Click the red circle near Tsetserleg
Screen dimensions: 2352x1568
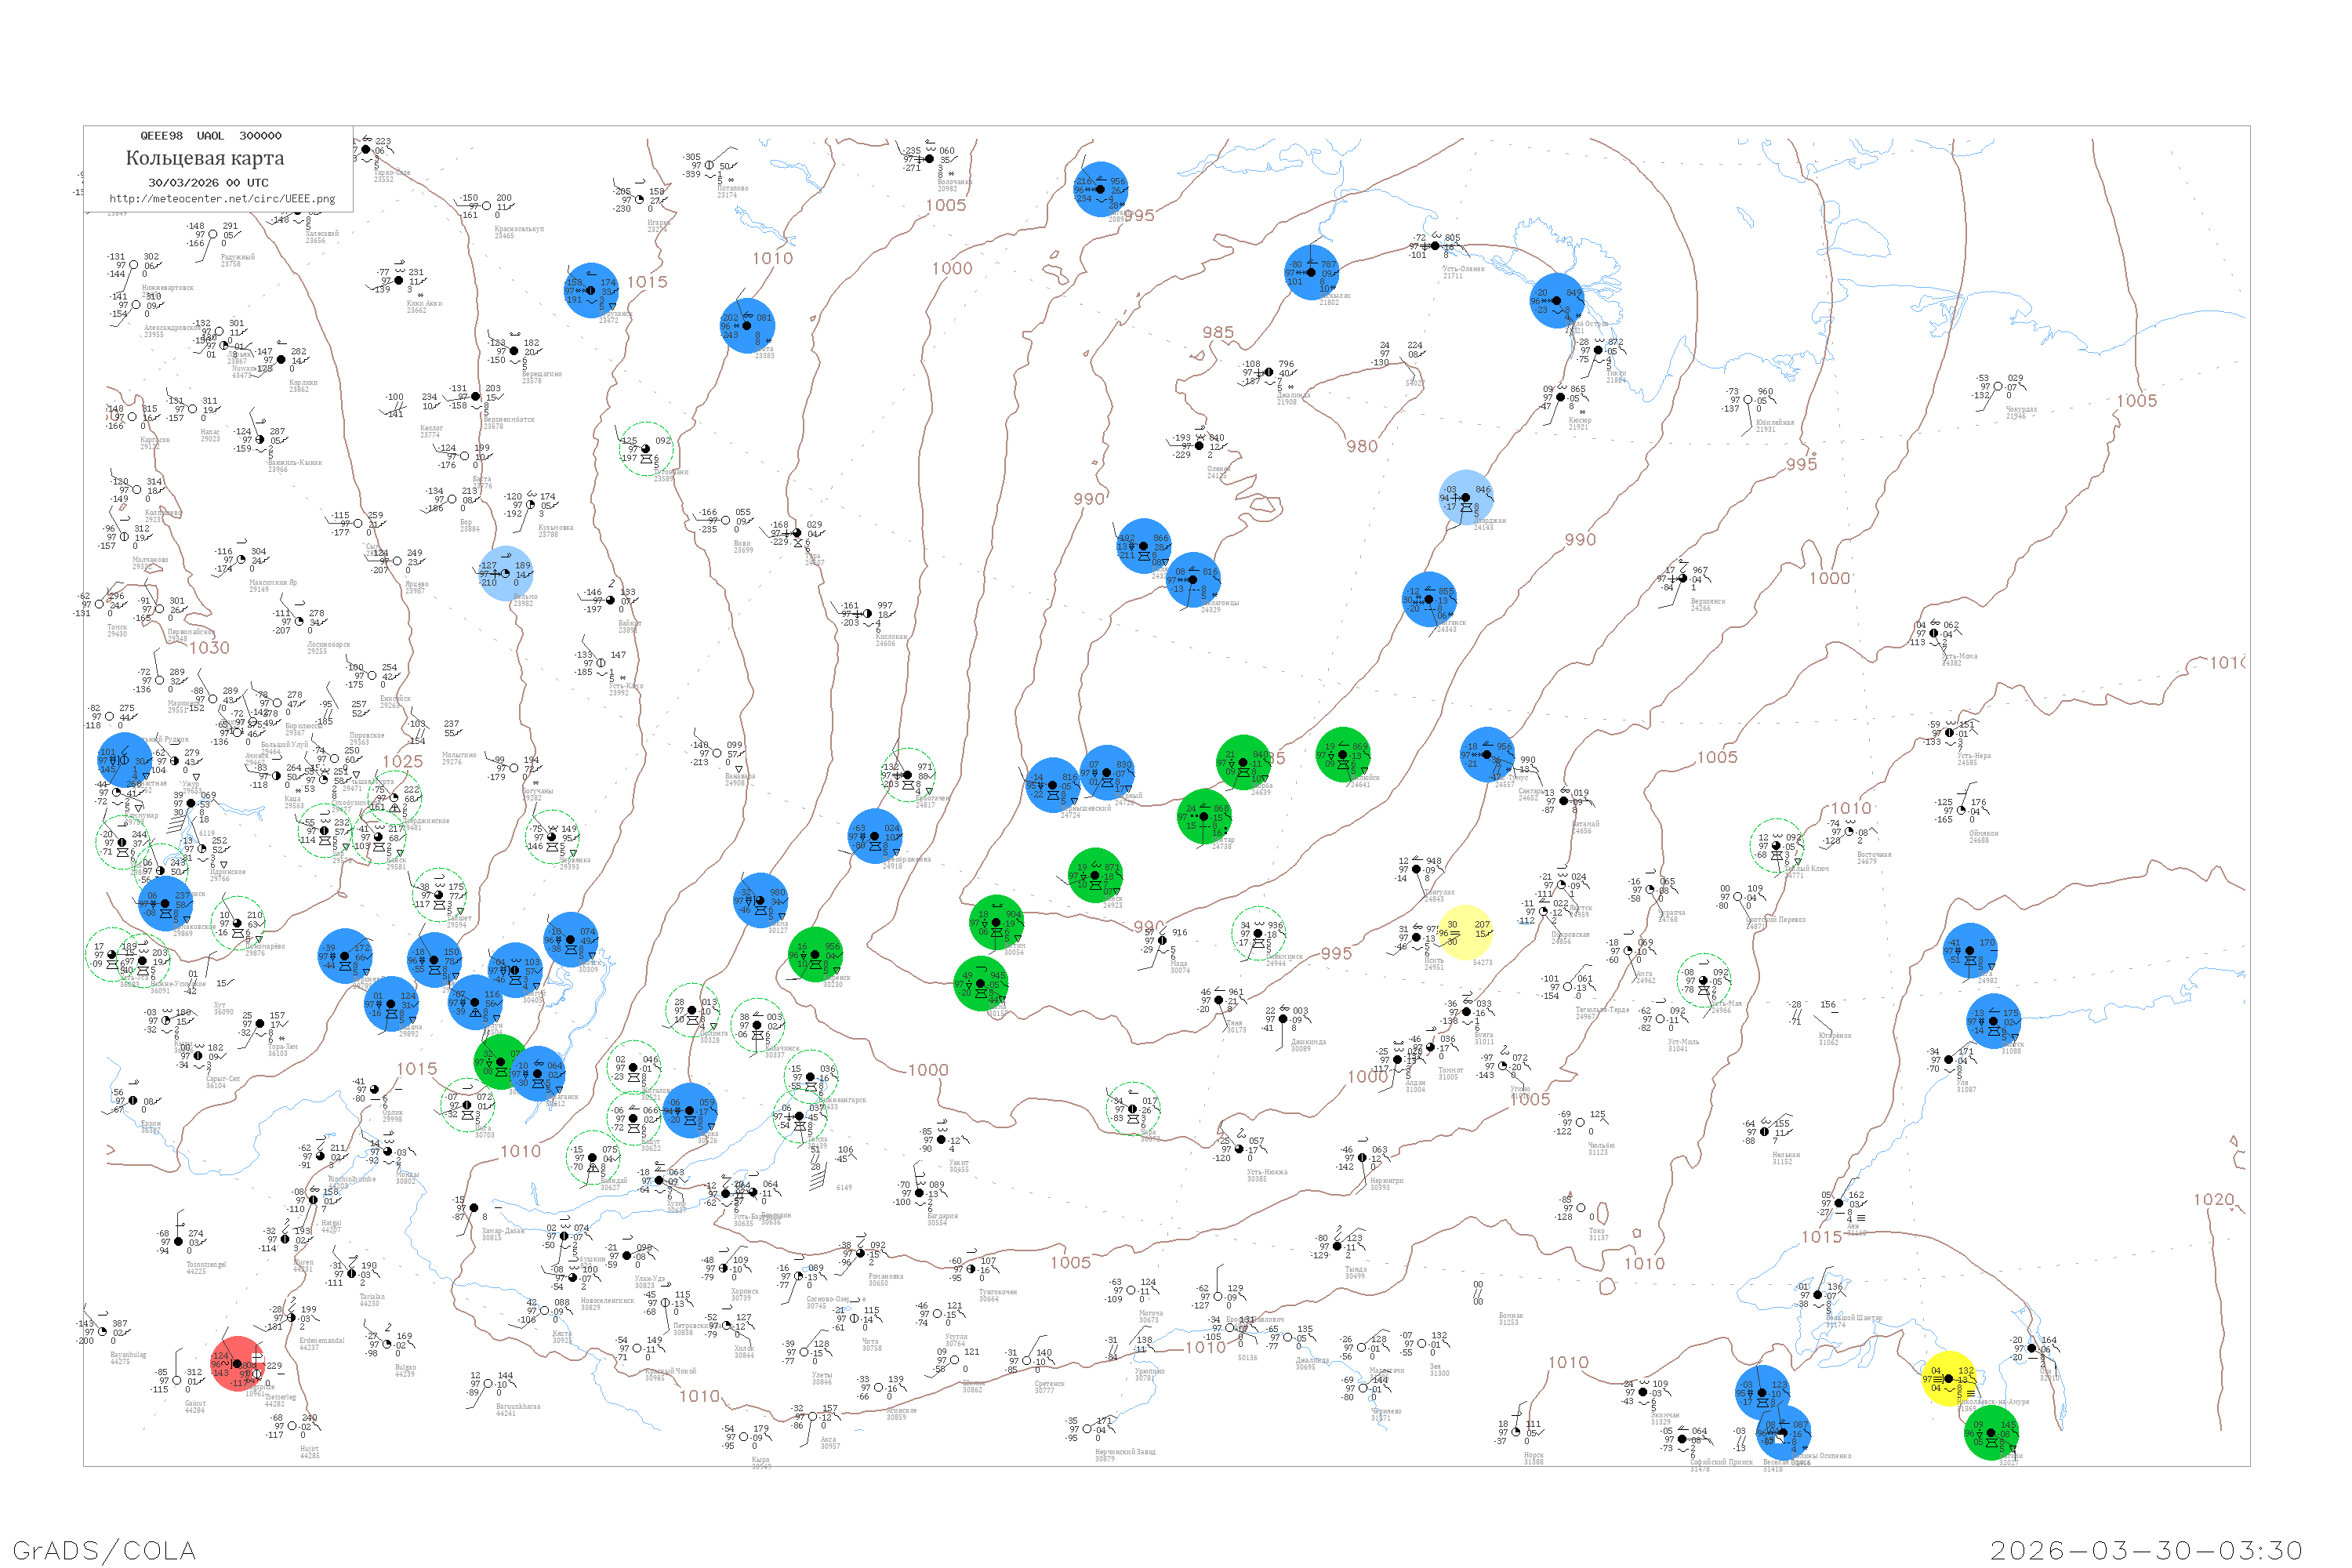tap(238, 1364)
